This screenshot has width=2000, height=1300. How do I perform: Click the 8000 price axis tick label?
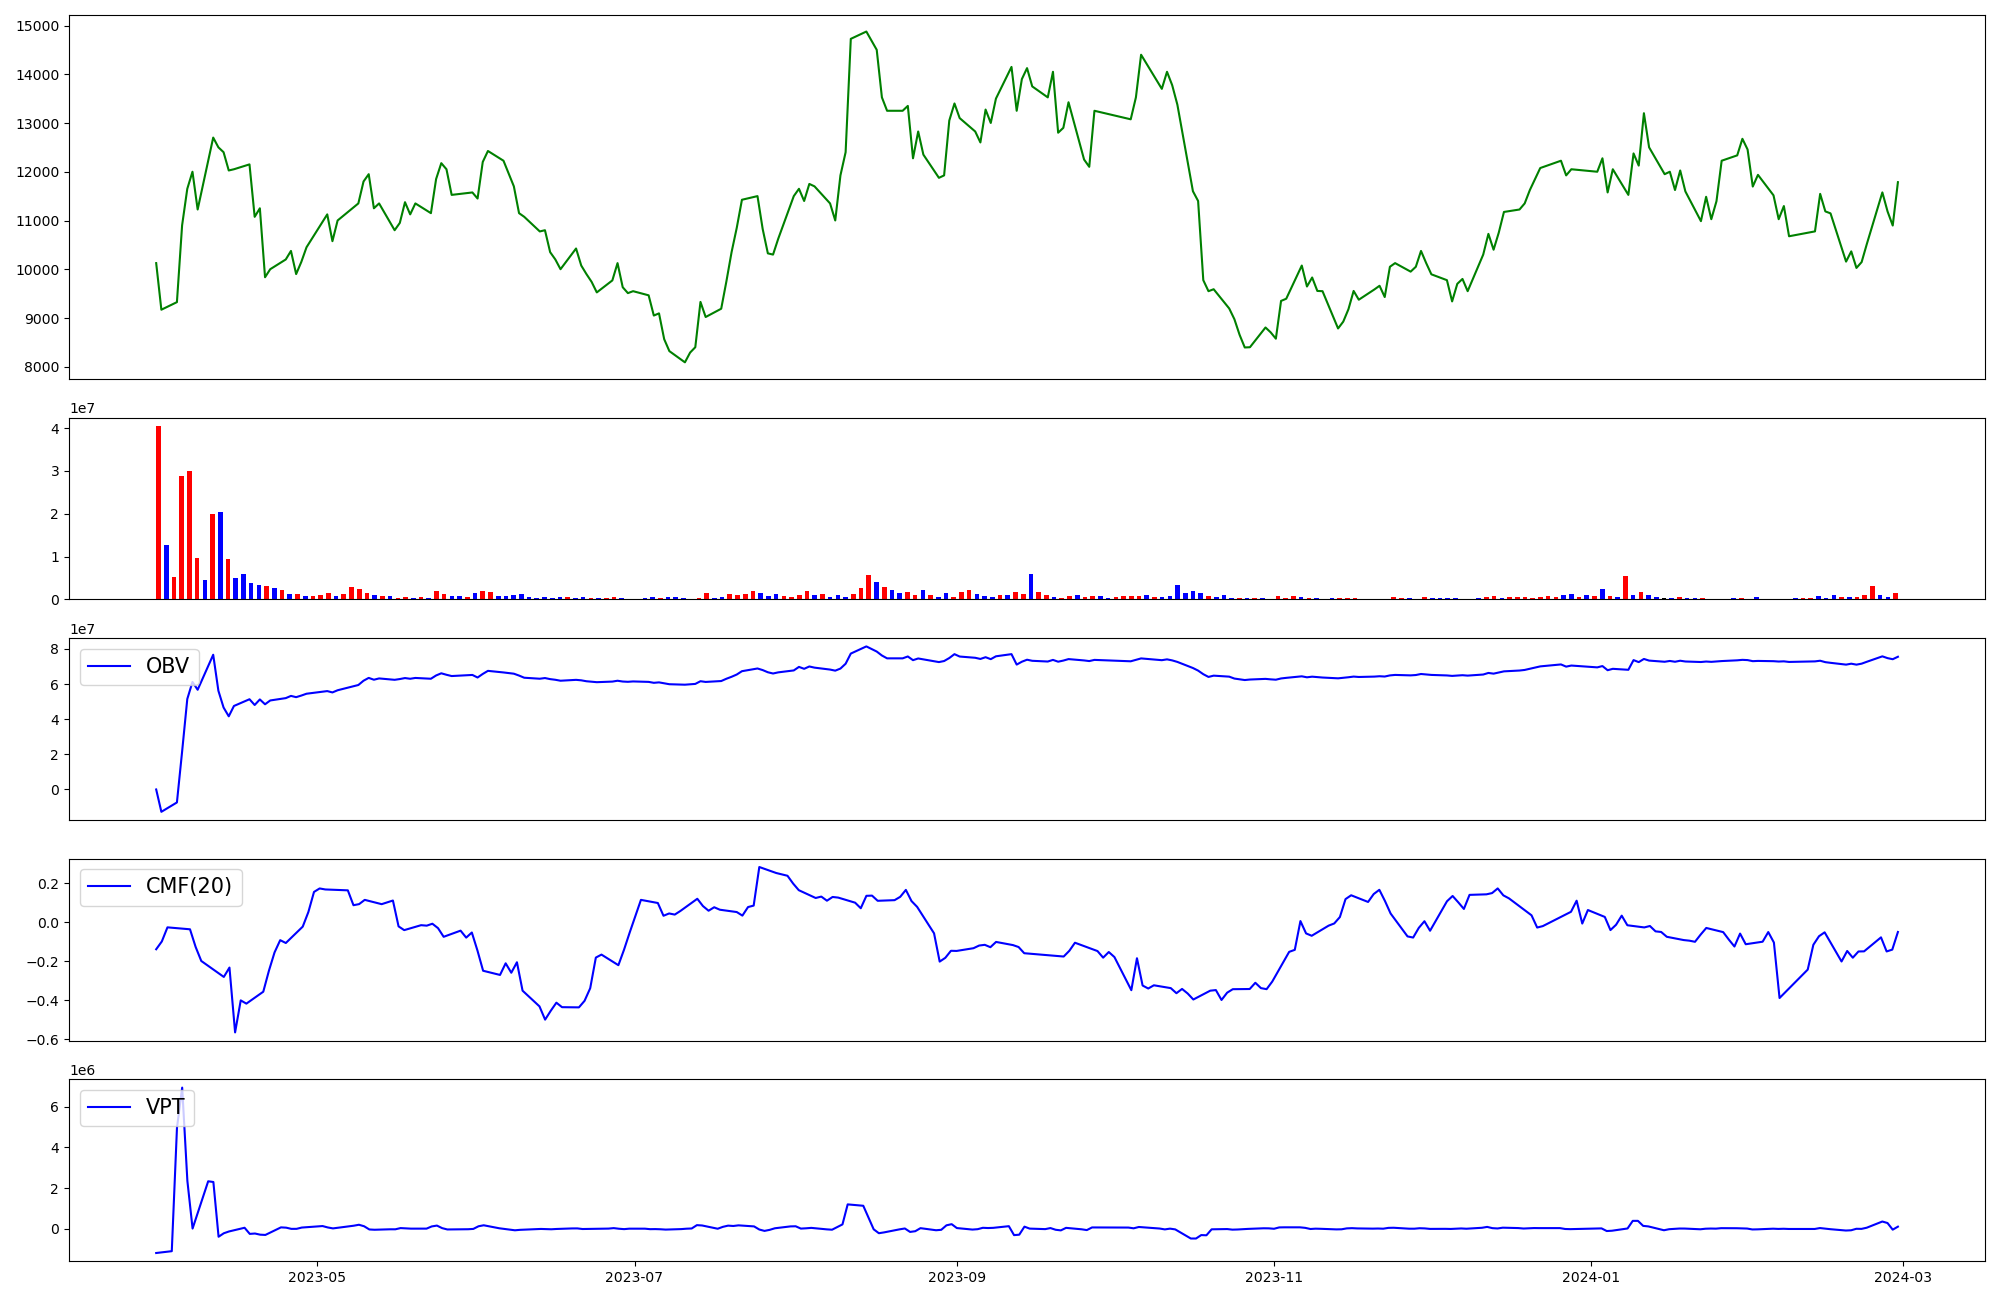click(42, 368)
